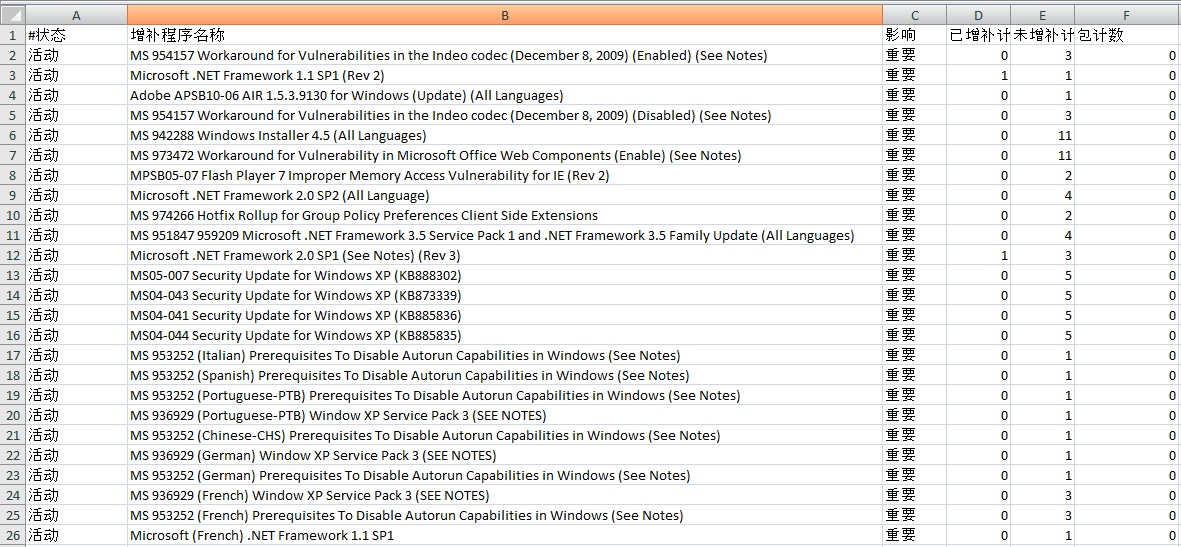Image resolution: width=1181 pixels, height=547 pixels.
Task: Click the '重要' cell for MS 974266 row
Action: tap(914, 215)
